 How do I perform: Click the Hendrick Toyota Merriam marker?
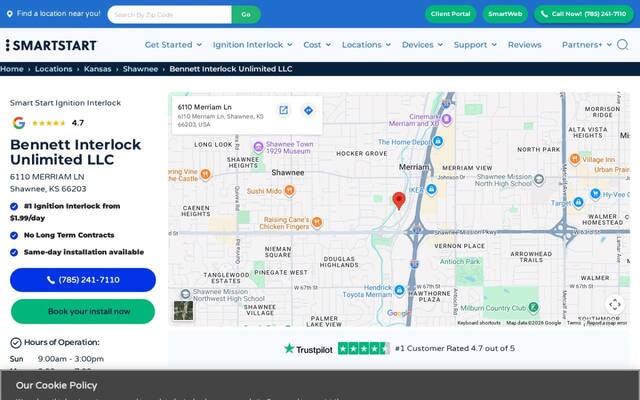point(400,290)
